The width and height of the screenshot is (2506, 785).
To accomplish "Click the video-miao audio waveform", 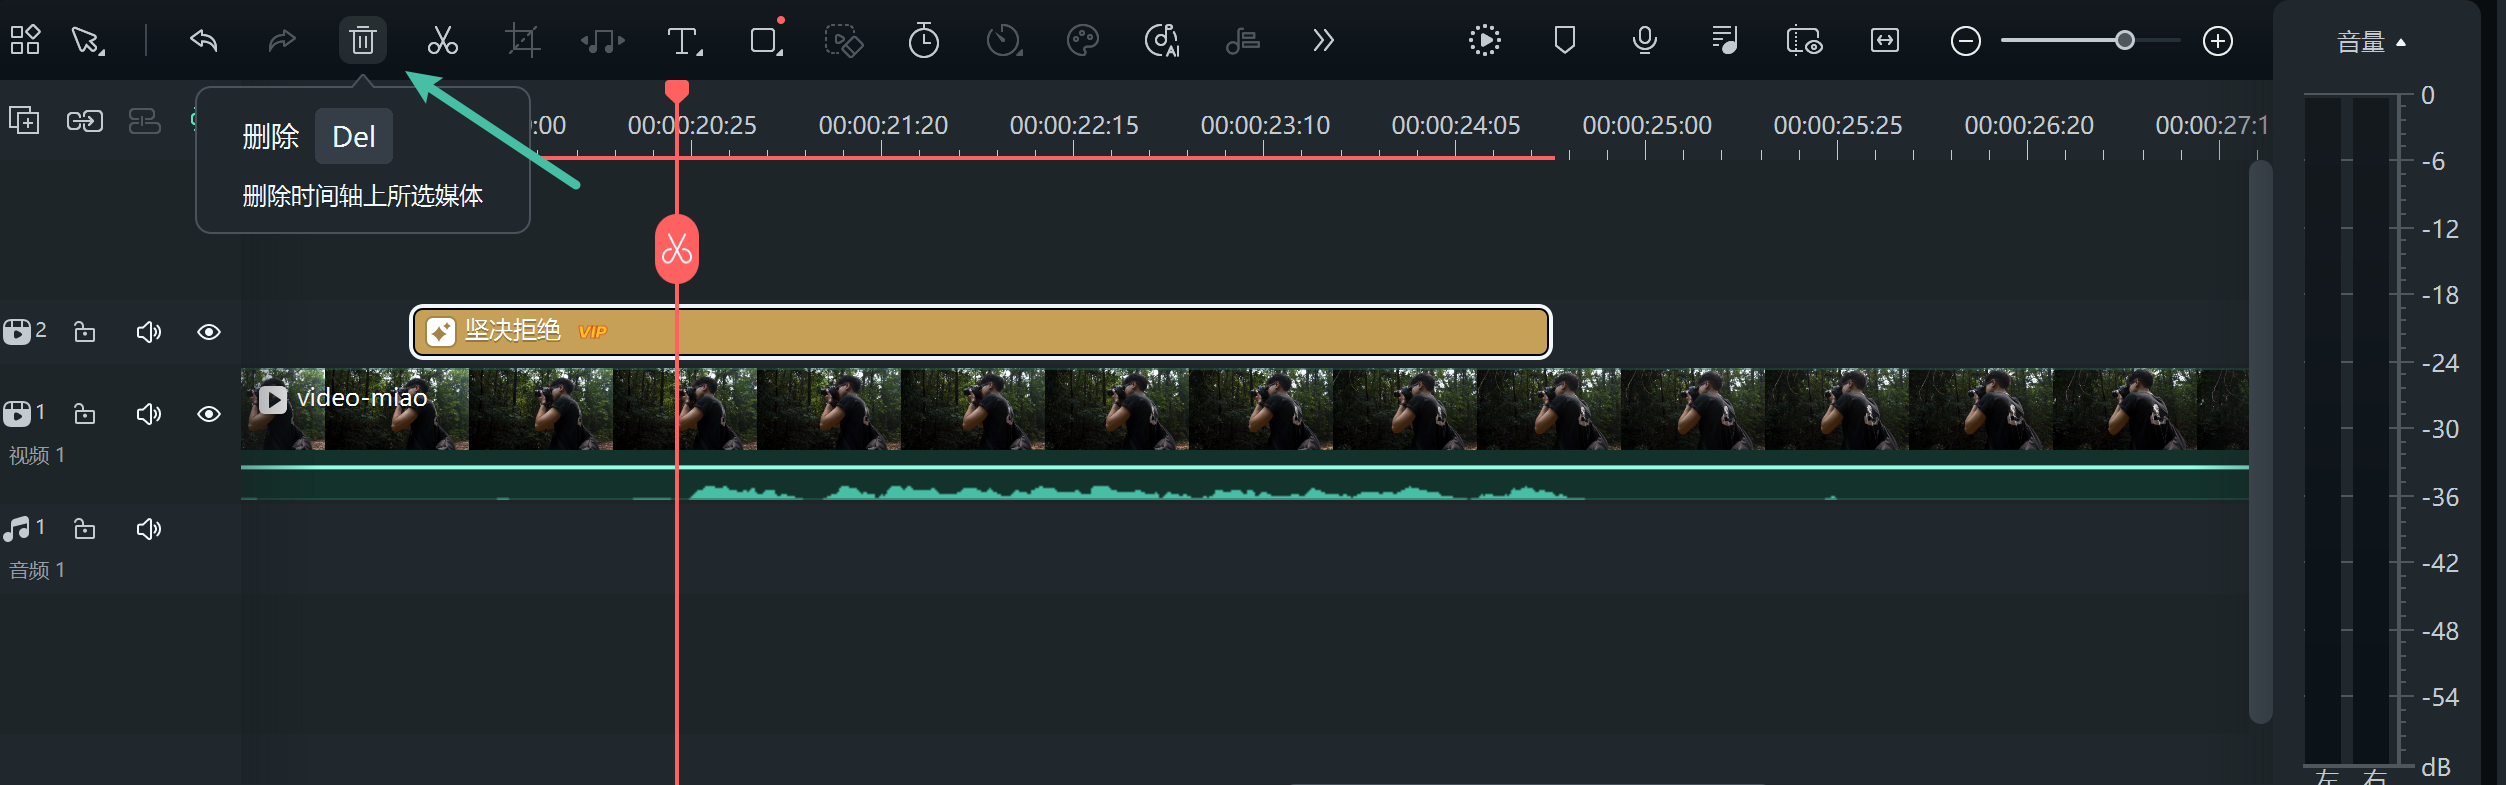I will pyautogui.click(x=1244, y=483).
